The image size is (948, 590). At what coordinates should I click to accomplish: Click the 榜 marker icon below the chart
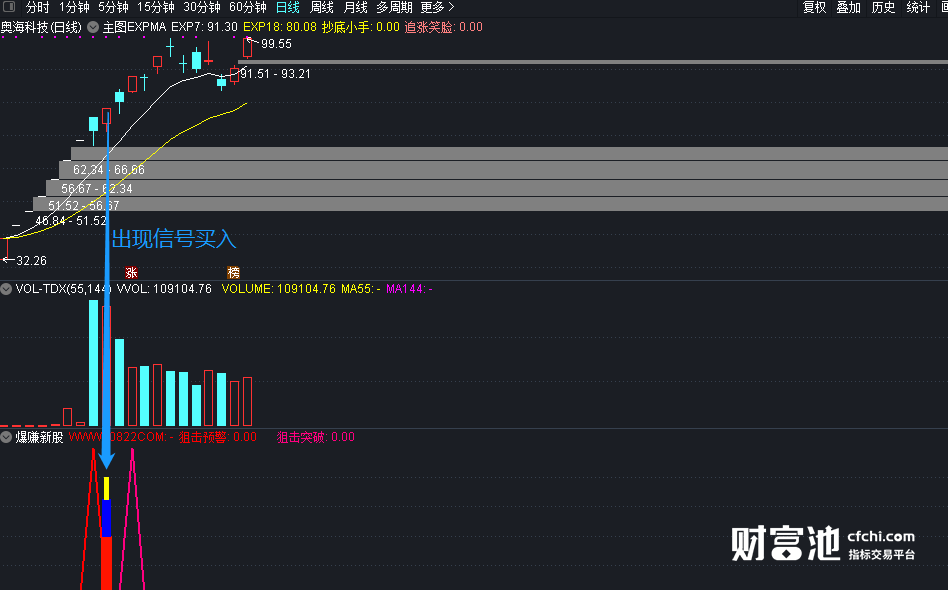point(233,272)
